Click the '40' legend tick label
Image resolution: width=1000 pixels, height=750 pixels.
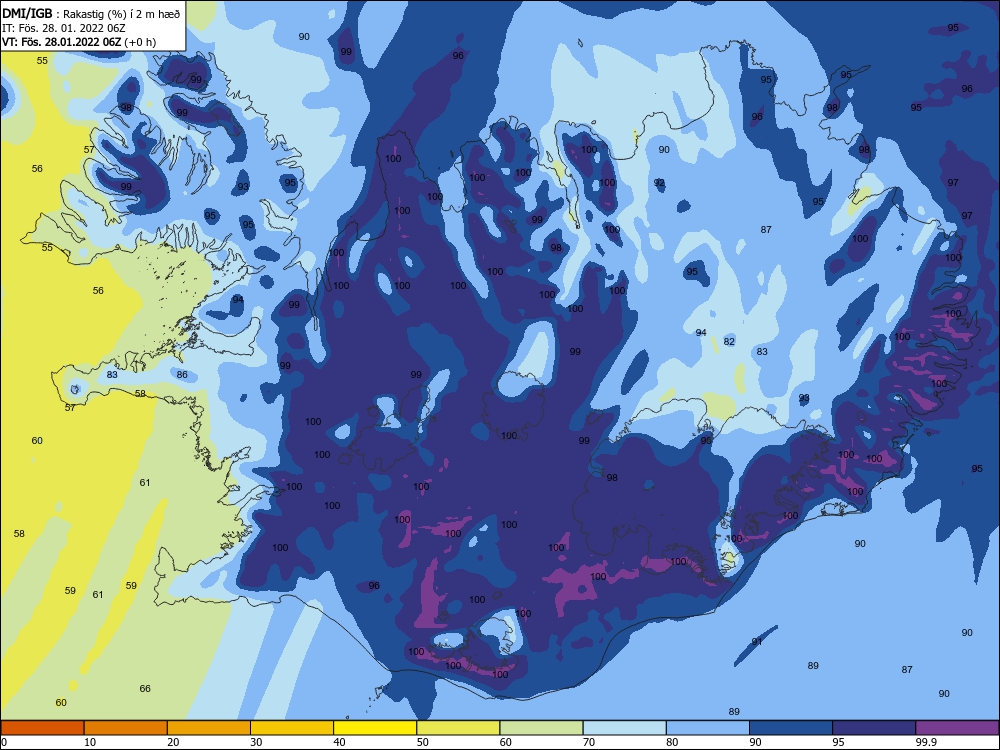(x=339, y=742)
